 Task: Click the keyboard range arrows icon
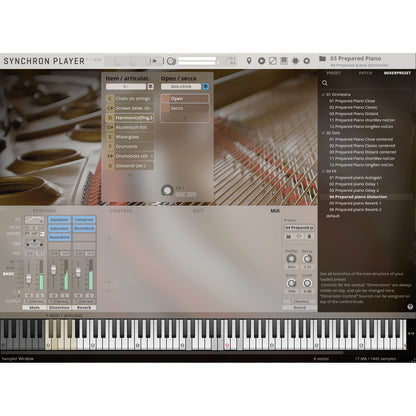pyautogui.click(x=411, y=333)
